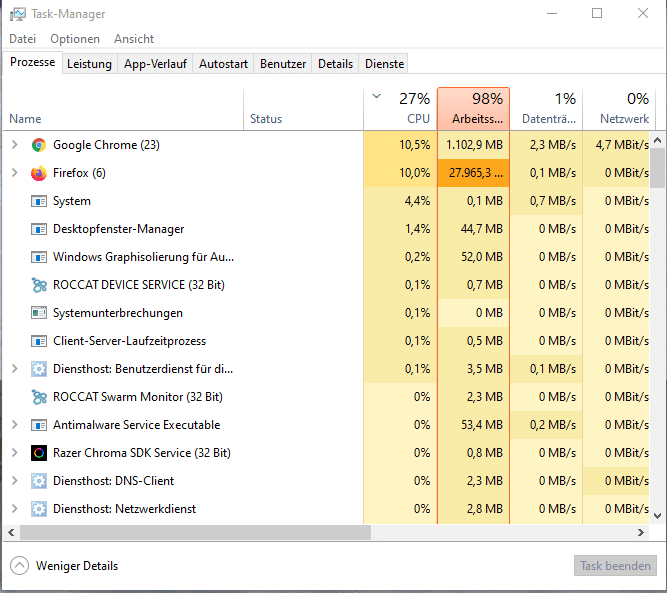Open the Autostart tab
667x593 pixels.
[x=223, y=64]
